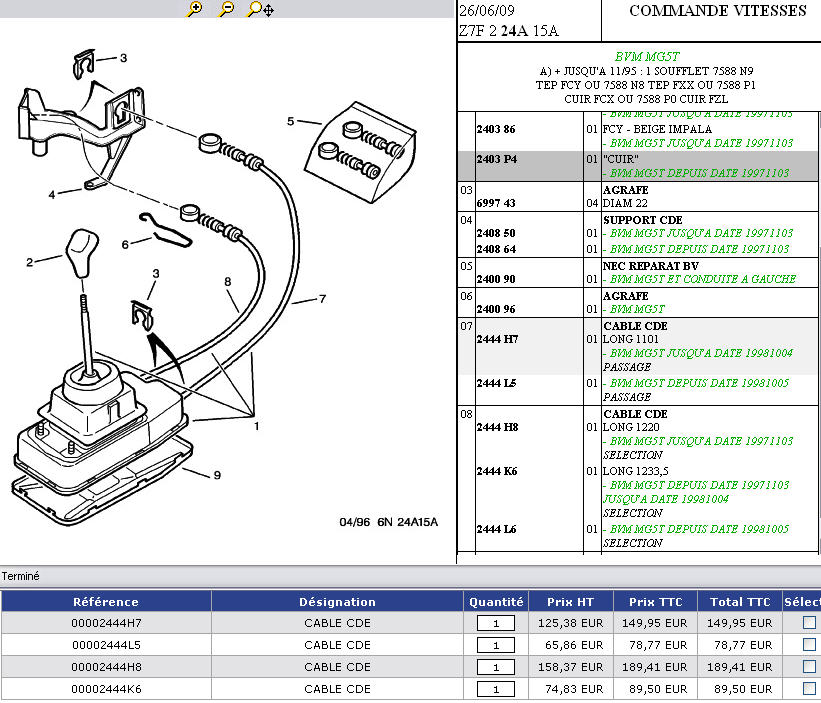Click part reference 2444 H8
Screen dimensions: 821x703
tap(497, 427)
